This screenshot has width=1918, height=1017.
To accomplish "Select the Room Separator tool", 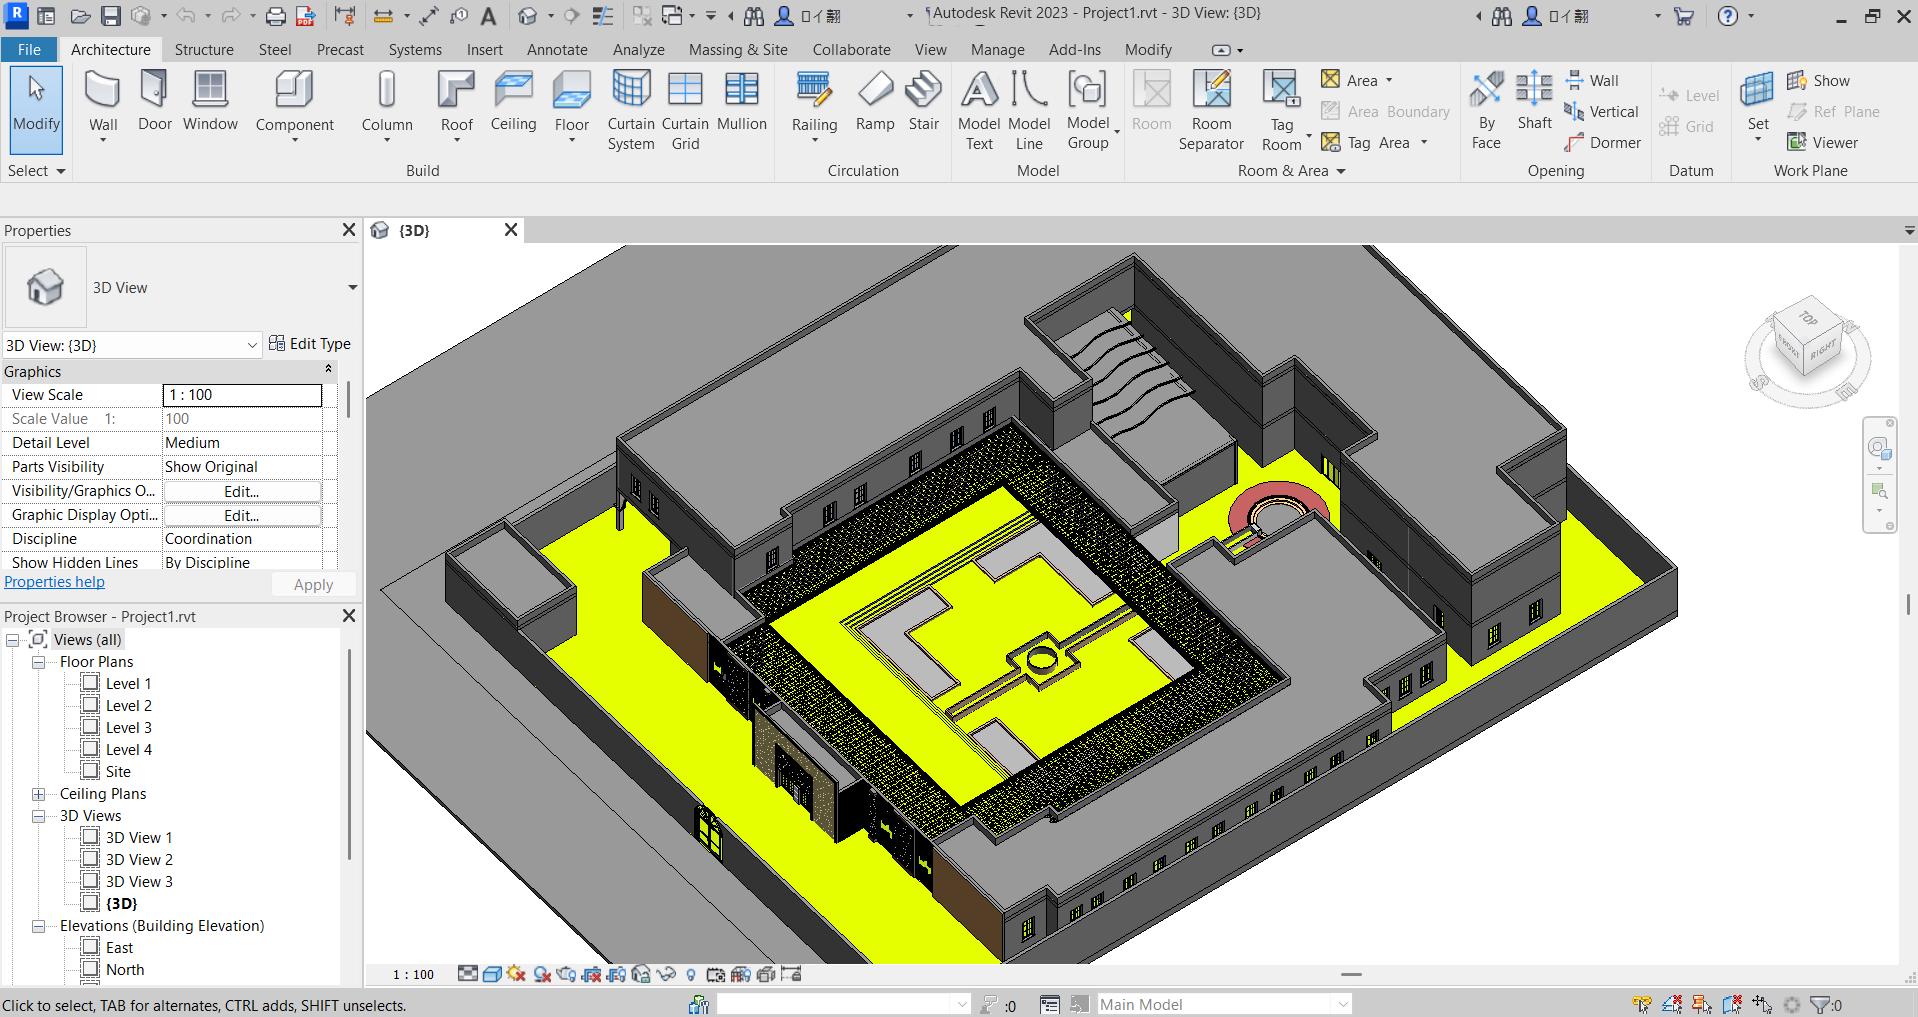I will click(x=1211, y=111).
